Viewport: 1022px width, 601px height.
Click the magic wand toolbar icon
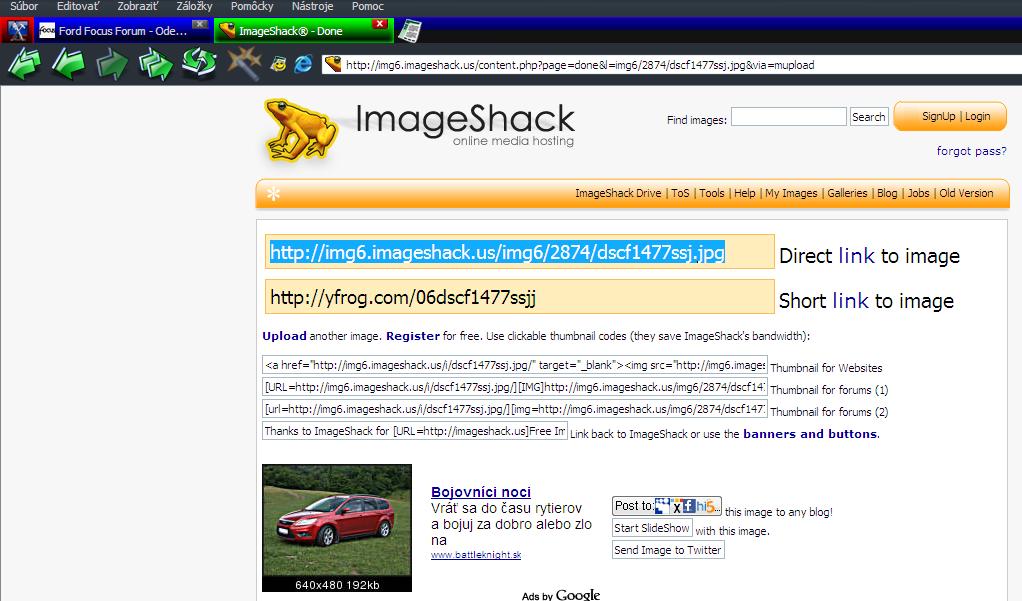pos(243,64)
